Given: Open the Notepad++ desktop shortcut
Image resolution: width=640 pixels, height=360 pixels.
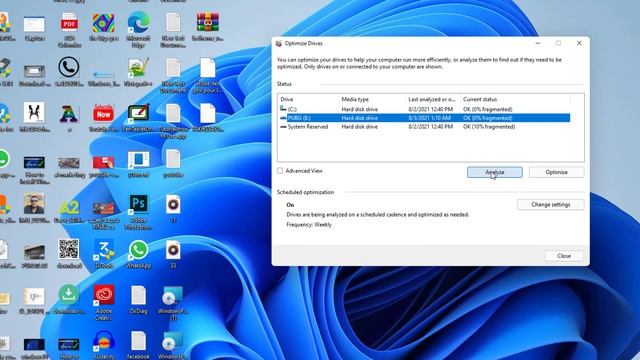Looking at the screenshot, I should pos(138,68).
